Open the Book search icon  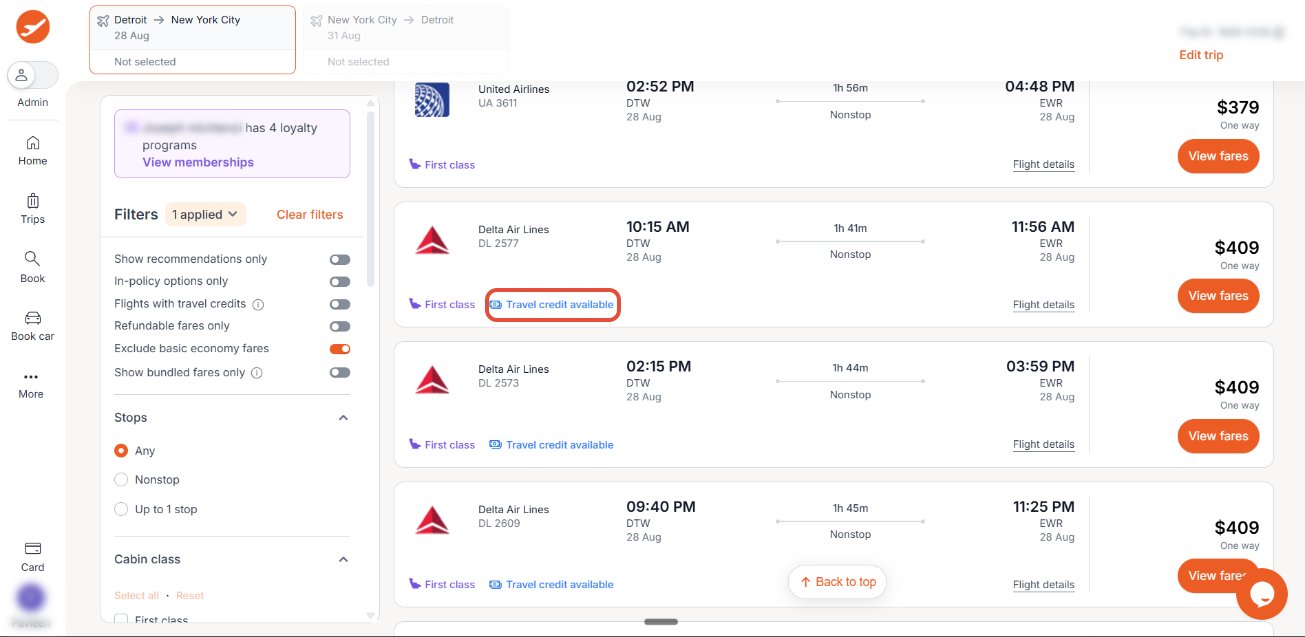tap(33, 259)
